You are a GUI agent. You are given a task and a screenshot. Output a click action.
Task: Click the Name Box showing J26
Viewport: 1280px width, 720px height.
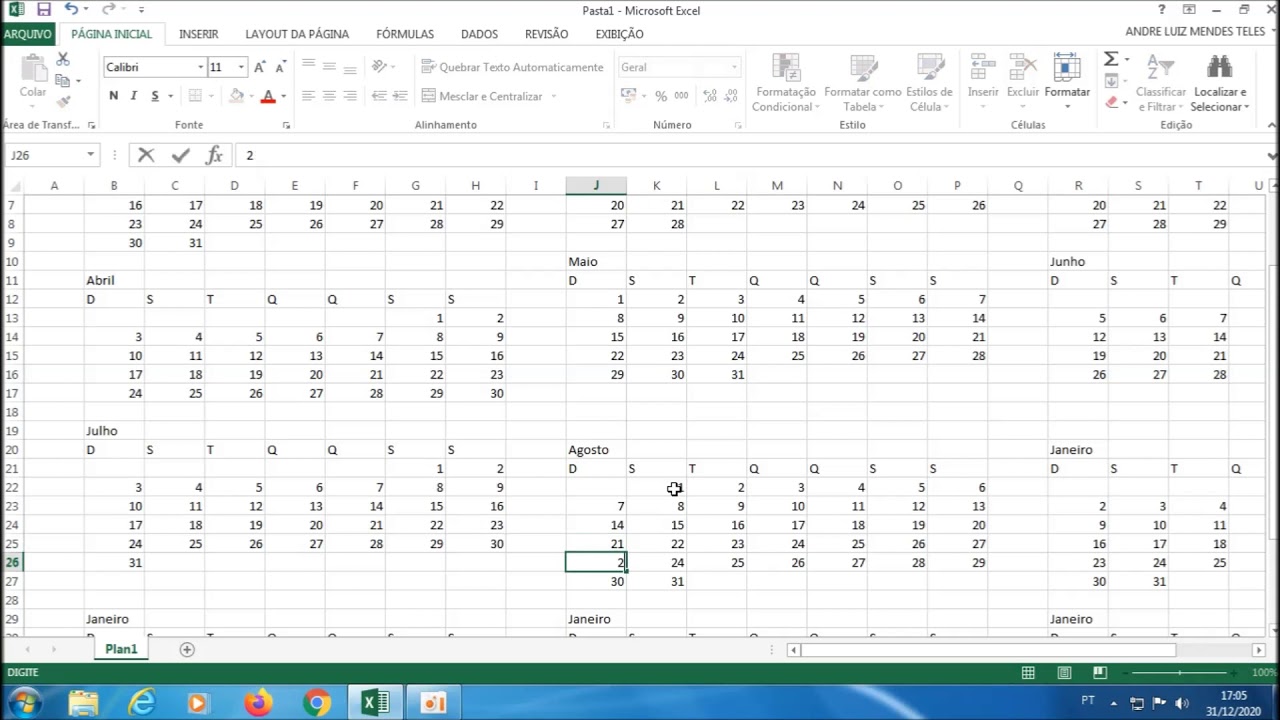[x=45, y=155]
